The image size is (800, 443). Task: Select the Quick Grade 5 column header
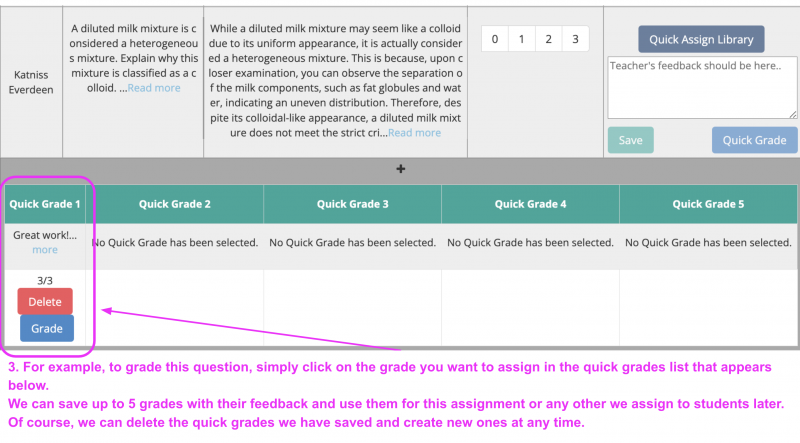[708, 204]
